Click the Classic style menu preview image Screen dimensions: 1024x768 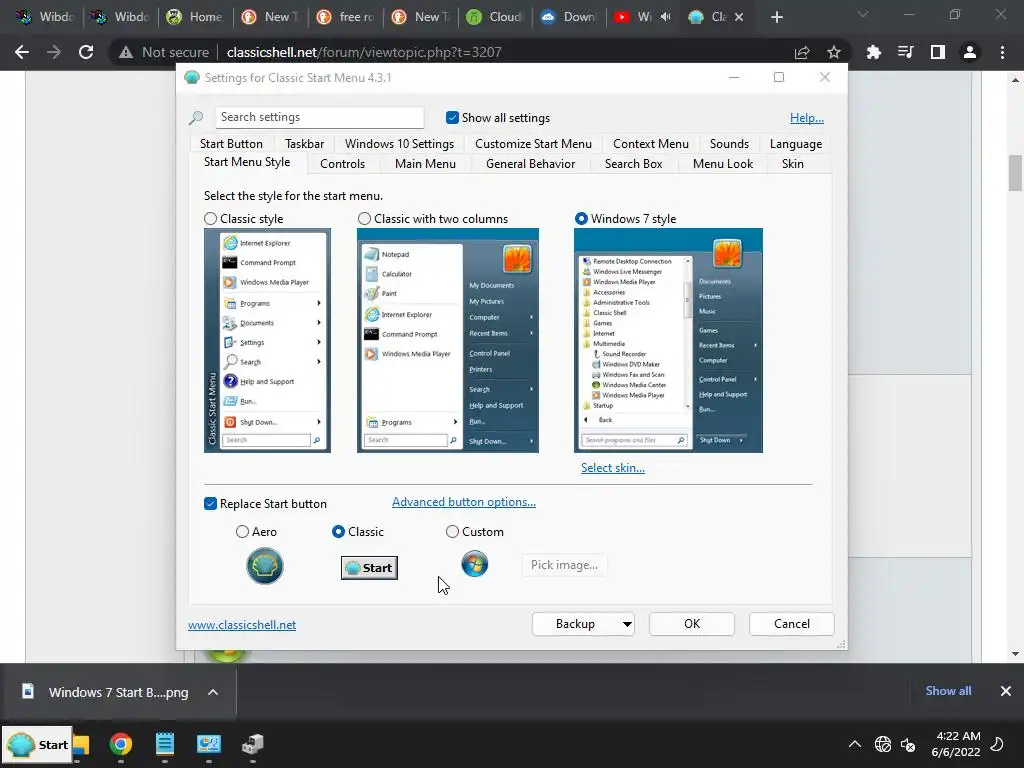tap(267, 340)
